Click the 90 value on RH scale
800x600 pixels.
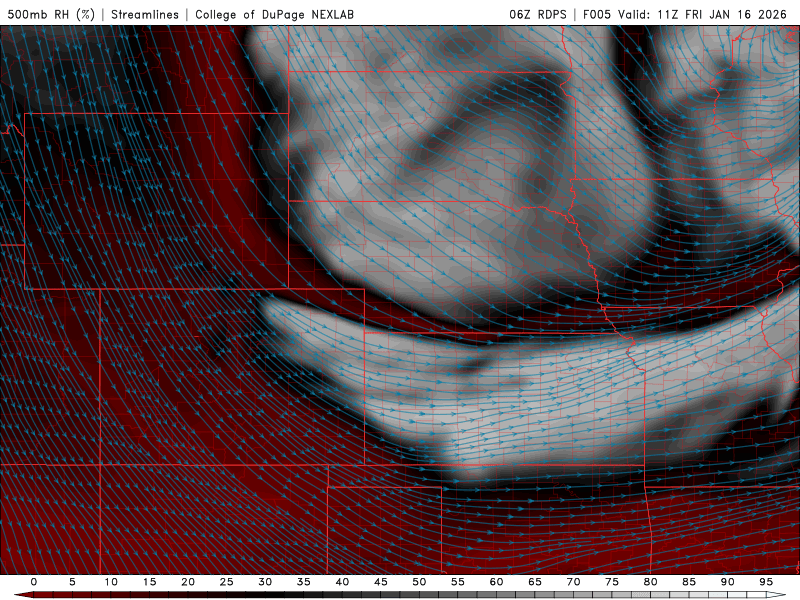[x=728, y=582]
